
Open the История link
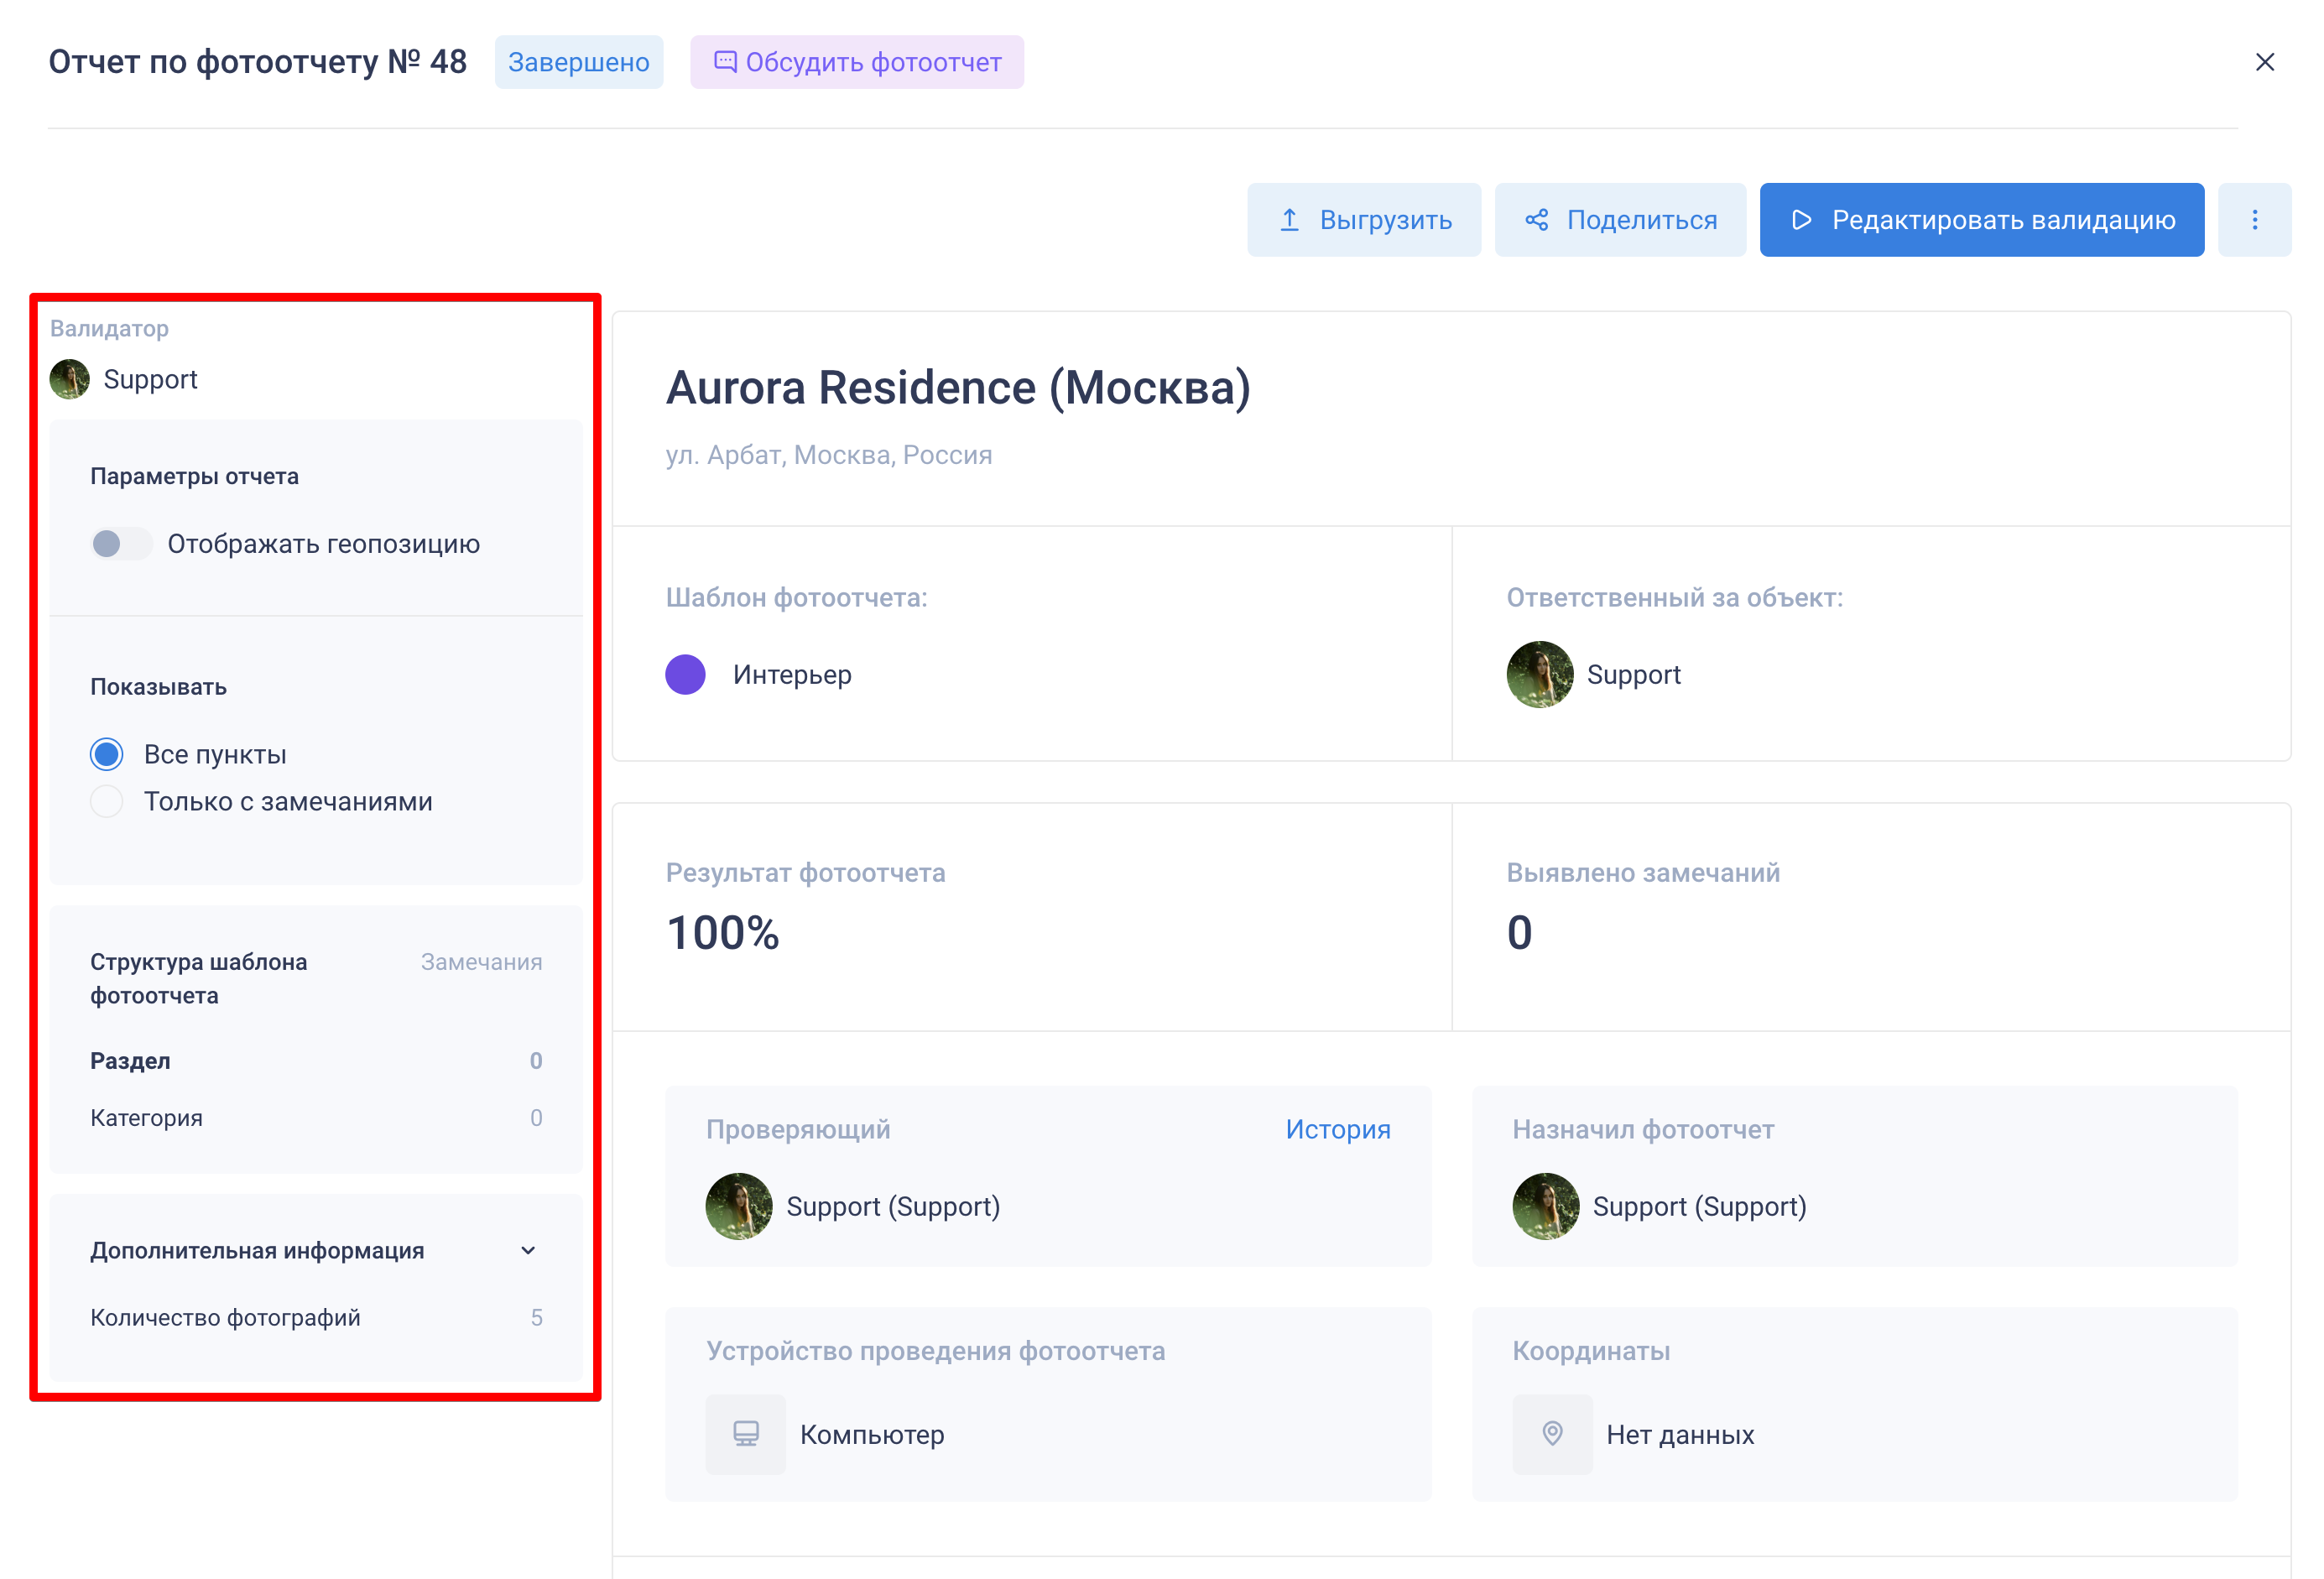[1337, 1130]
